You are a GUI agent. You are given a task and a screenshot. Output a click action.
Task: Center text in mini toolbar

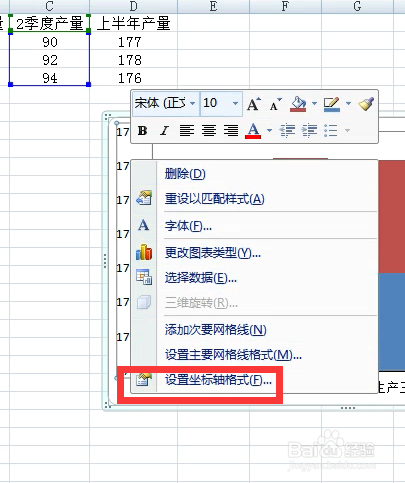pos(209,131)
